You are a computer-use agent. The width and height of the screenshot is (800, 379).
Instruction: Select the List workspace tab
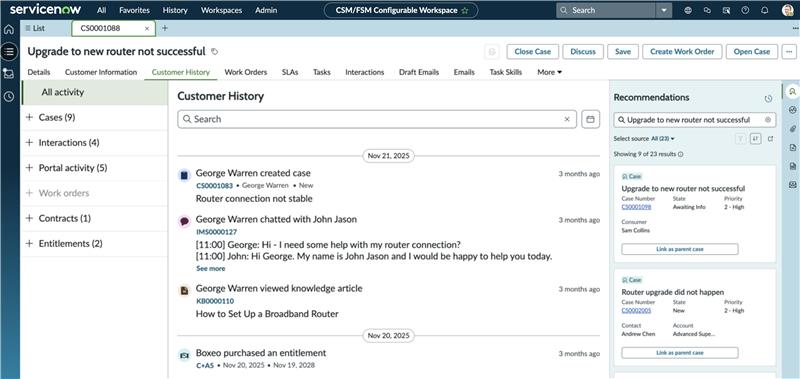coord(35,29)
